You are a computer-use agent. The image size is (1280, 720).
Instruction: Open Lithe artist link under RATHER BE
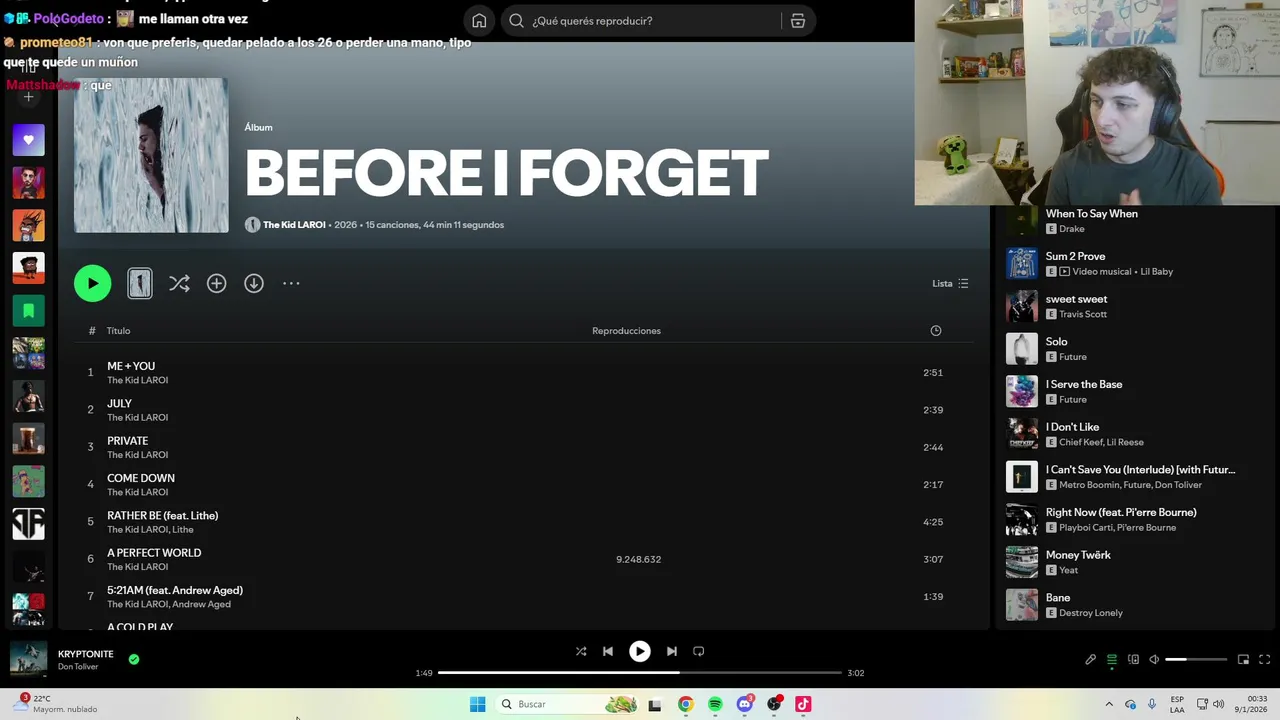point(183,530)
